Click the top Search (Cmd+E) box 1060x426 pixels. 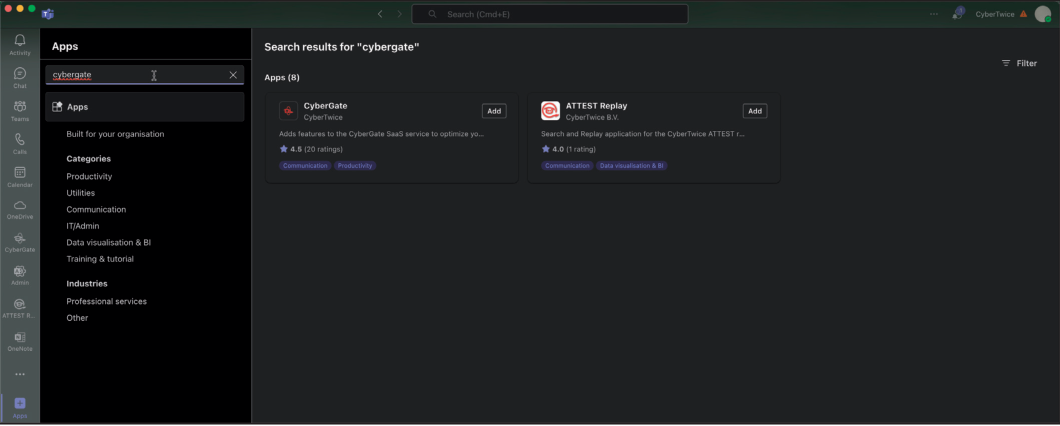click(x=550, y=14)
